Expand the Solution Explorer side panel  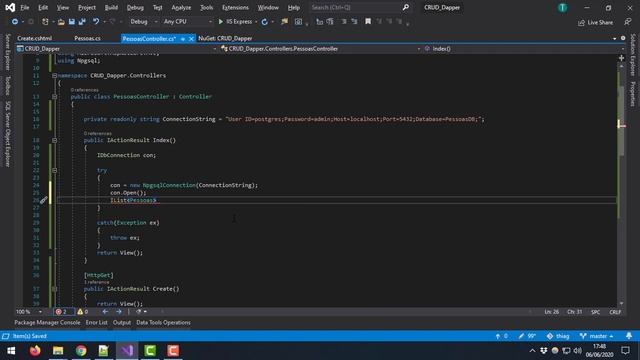[633, 55]
